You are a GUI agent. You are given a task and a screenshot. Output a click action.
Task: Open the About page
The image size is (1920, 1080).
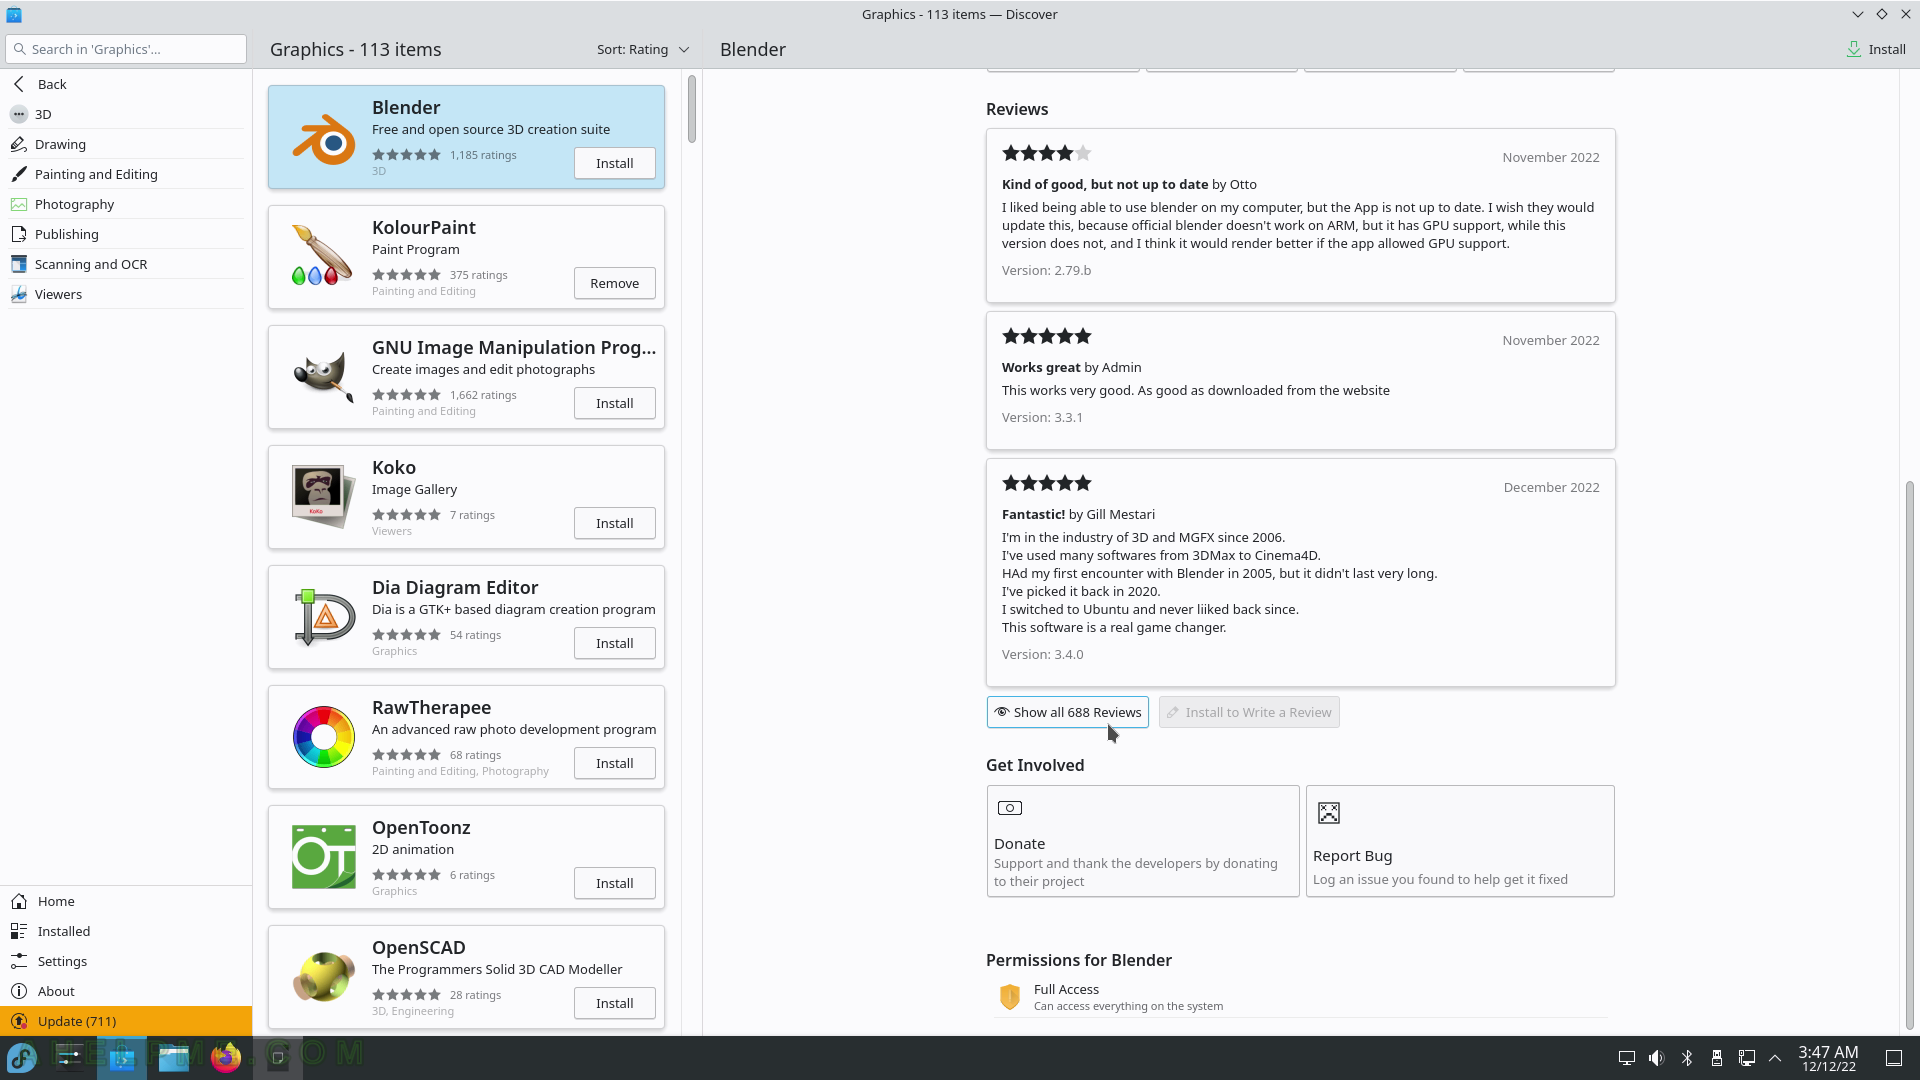tap(126, 991)
